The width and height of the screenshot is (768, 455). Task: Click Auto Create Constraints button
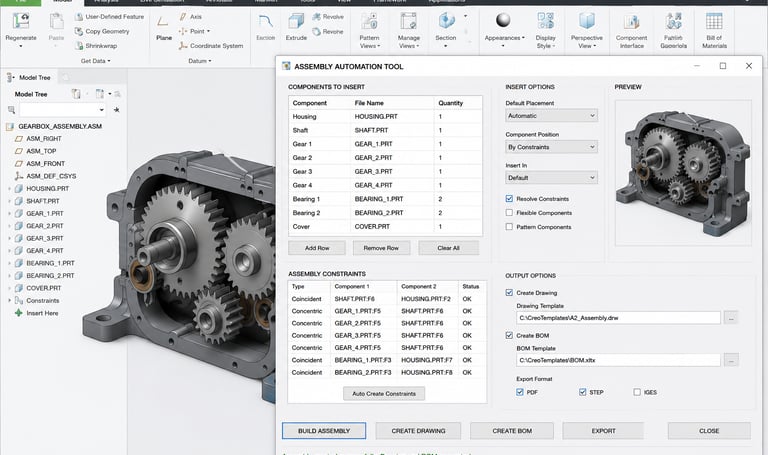[x=384, y=393]
